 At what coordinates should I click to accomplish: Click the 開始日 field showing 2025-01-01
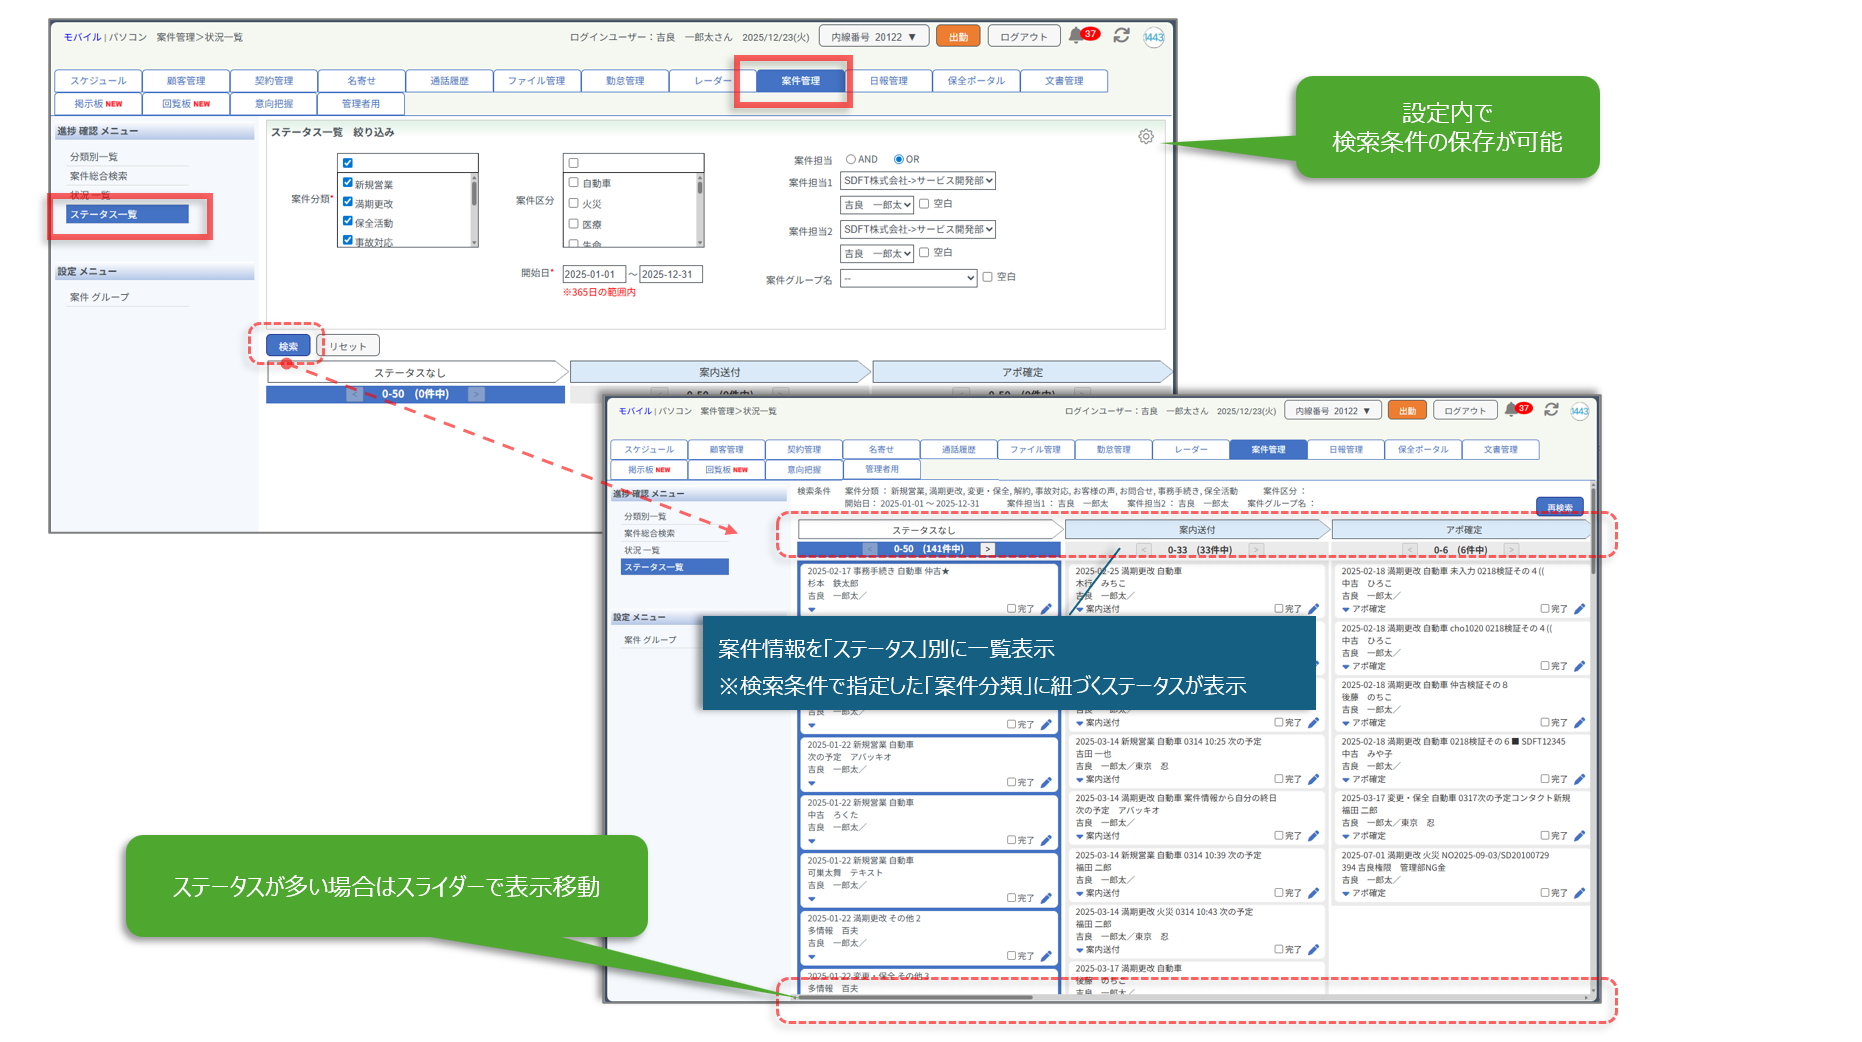(593, 274)
